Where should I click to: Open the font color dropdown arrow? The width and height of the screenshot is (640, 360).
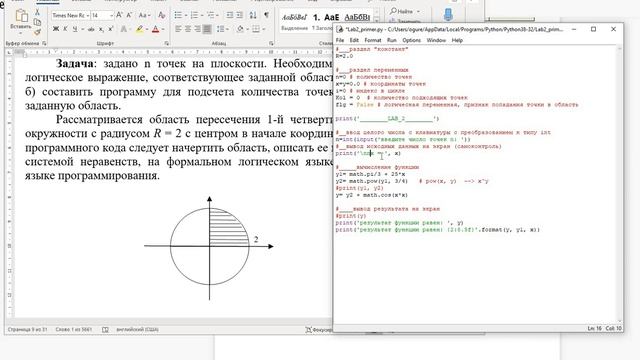coord(162,29)
